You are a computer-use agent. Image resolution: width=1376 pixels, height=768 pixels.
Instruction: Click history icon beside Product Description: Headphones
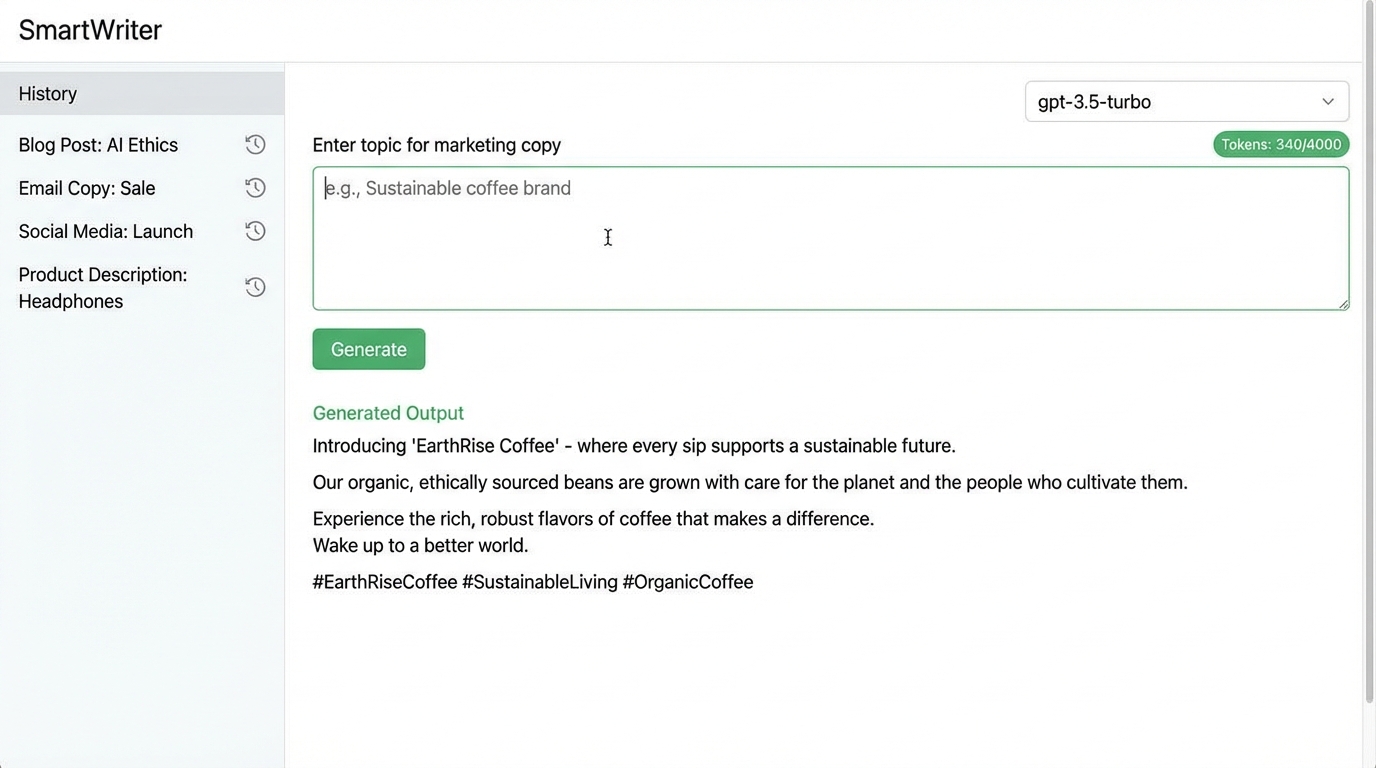[x=255, y=288]
